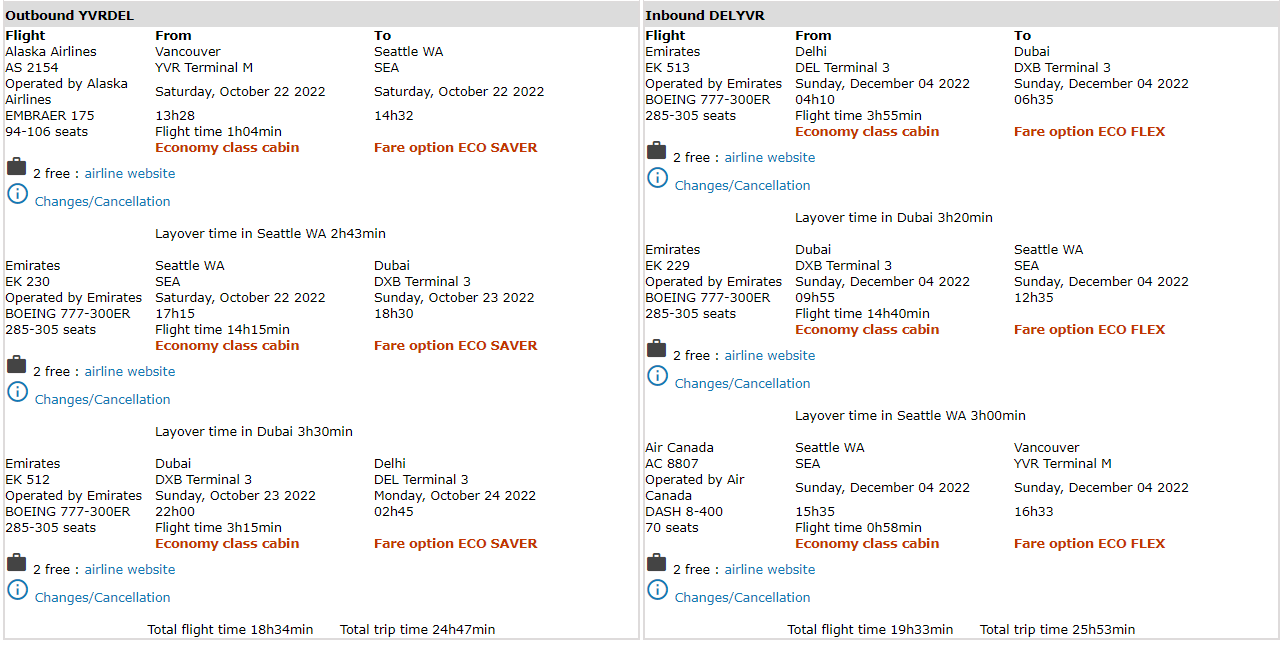Click the info icon under flight AS 2154
The width and height of the screenshot is (1282, 645).
(x=17, y=194)
